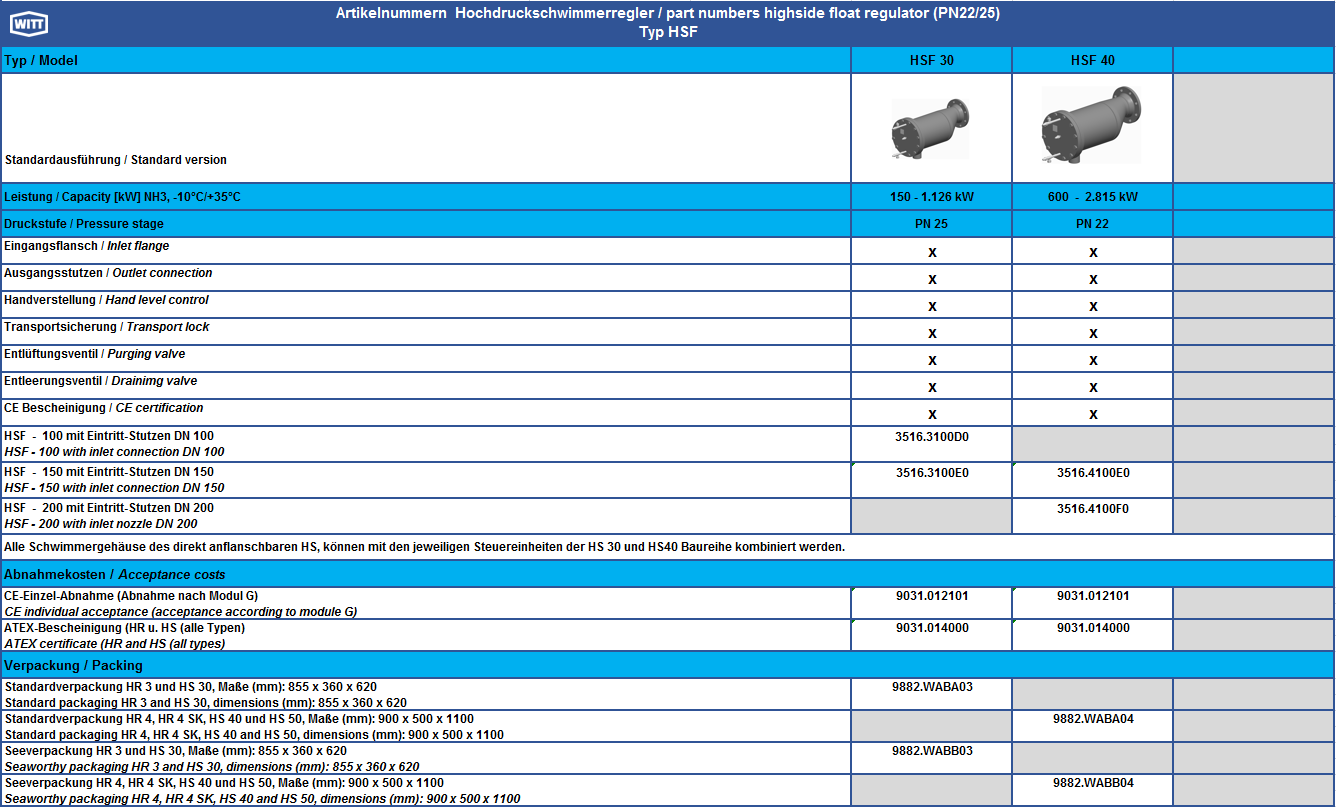Viewport: 1336px width, 807px height.
Task: Click the HSF - 200 inlet nozzle DN 200 row
Action: point(426,516)
